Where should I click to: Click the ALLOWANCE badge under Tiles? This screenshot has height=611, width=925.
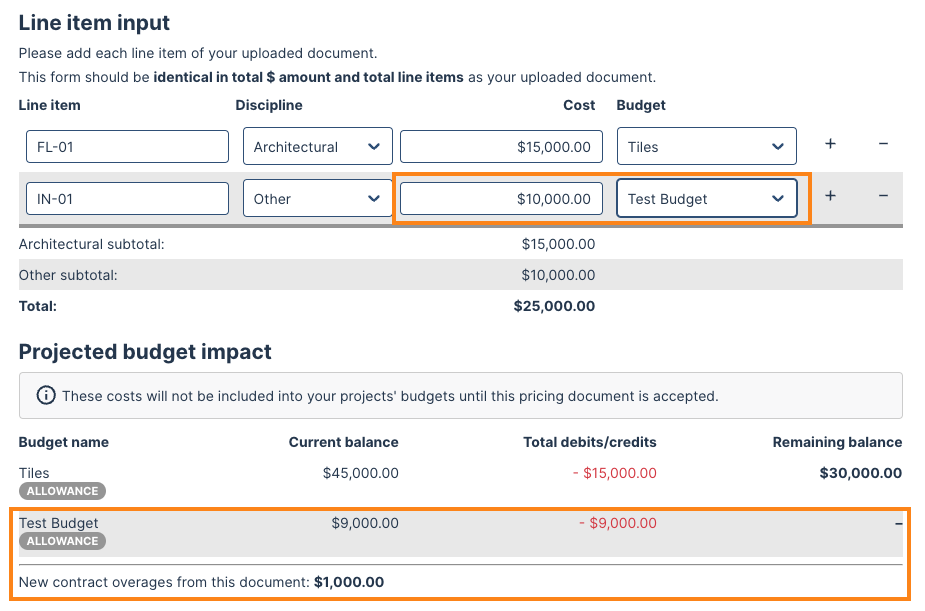[62, 490]
